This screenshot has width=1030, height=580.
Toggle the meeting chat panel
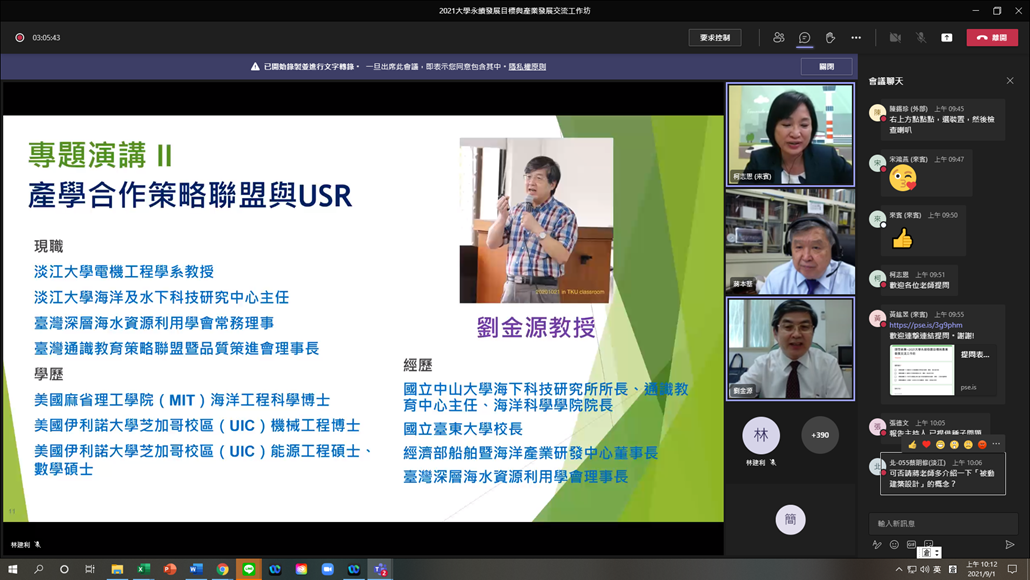point(804,37)
